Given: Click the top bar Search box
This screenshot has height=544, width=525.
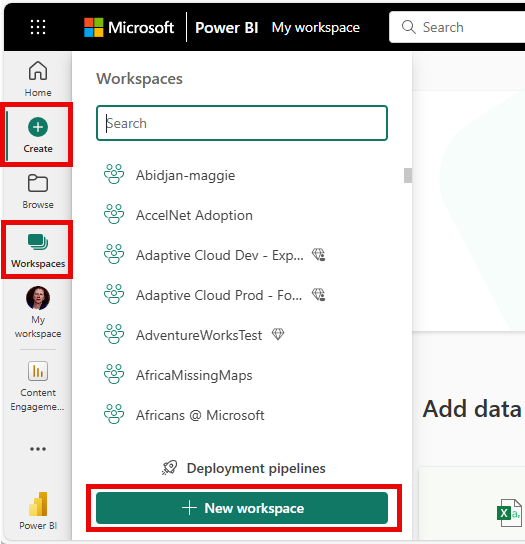Looking at the screenshot, I should (457, 27).
